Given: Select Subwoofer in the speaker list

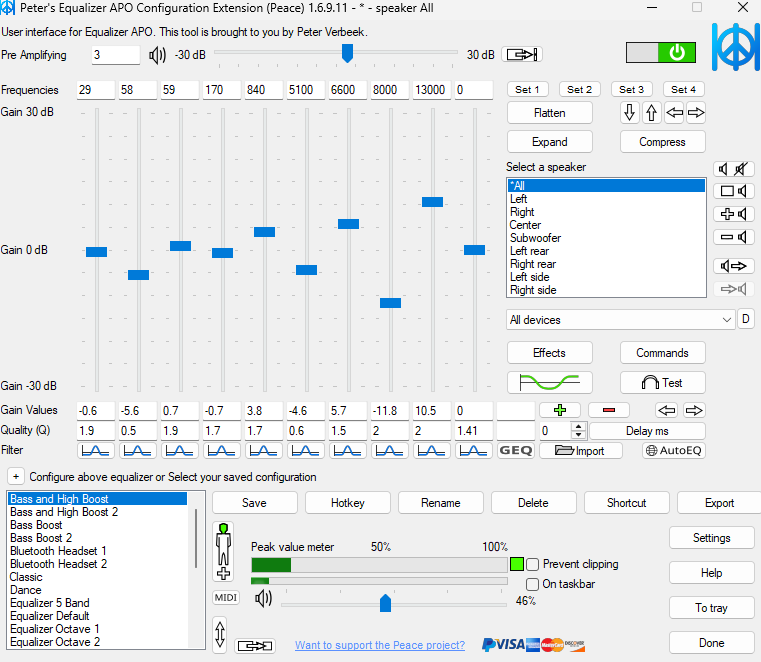Looking at the screenshot, I should point(606,238).
